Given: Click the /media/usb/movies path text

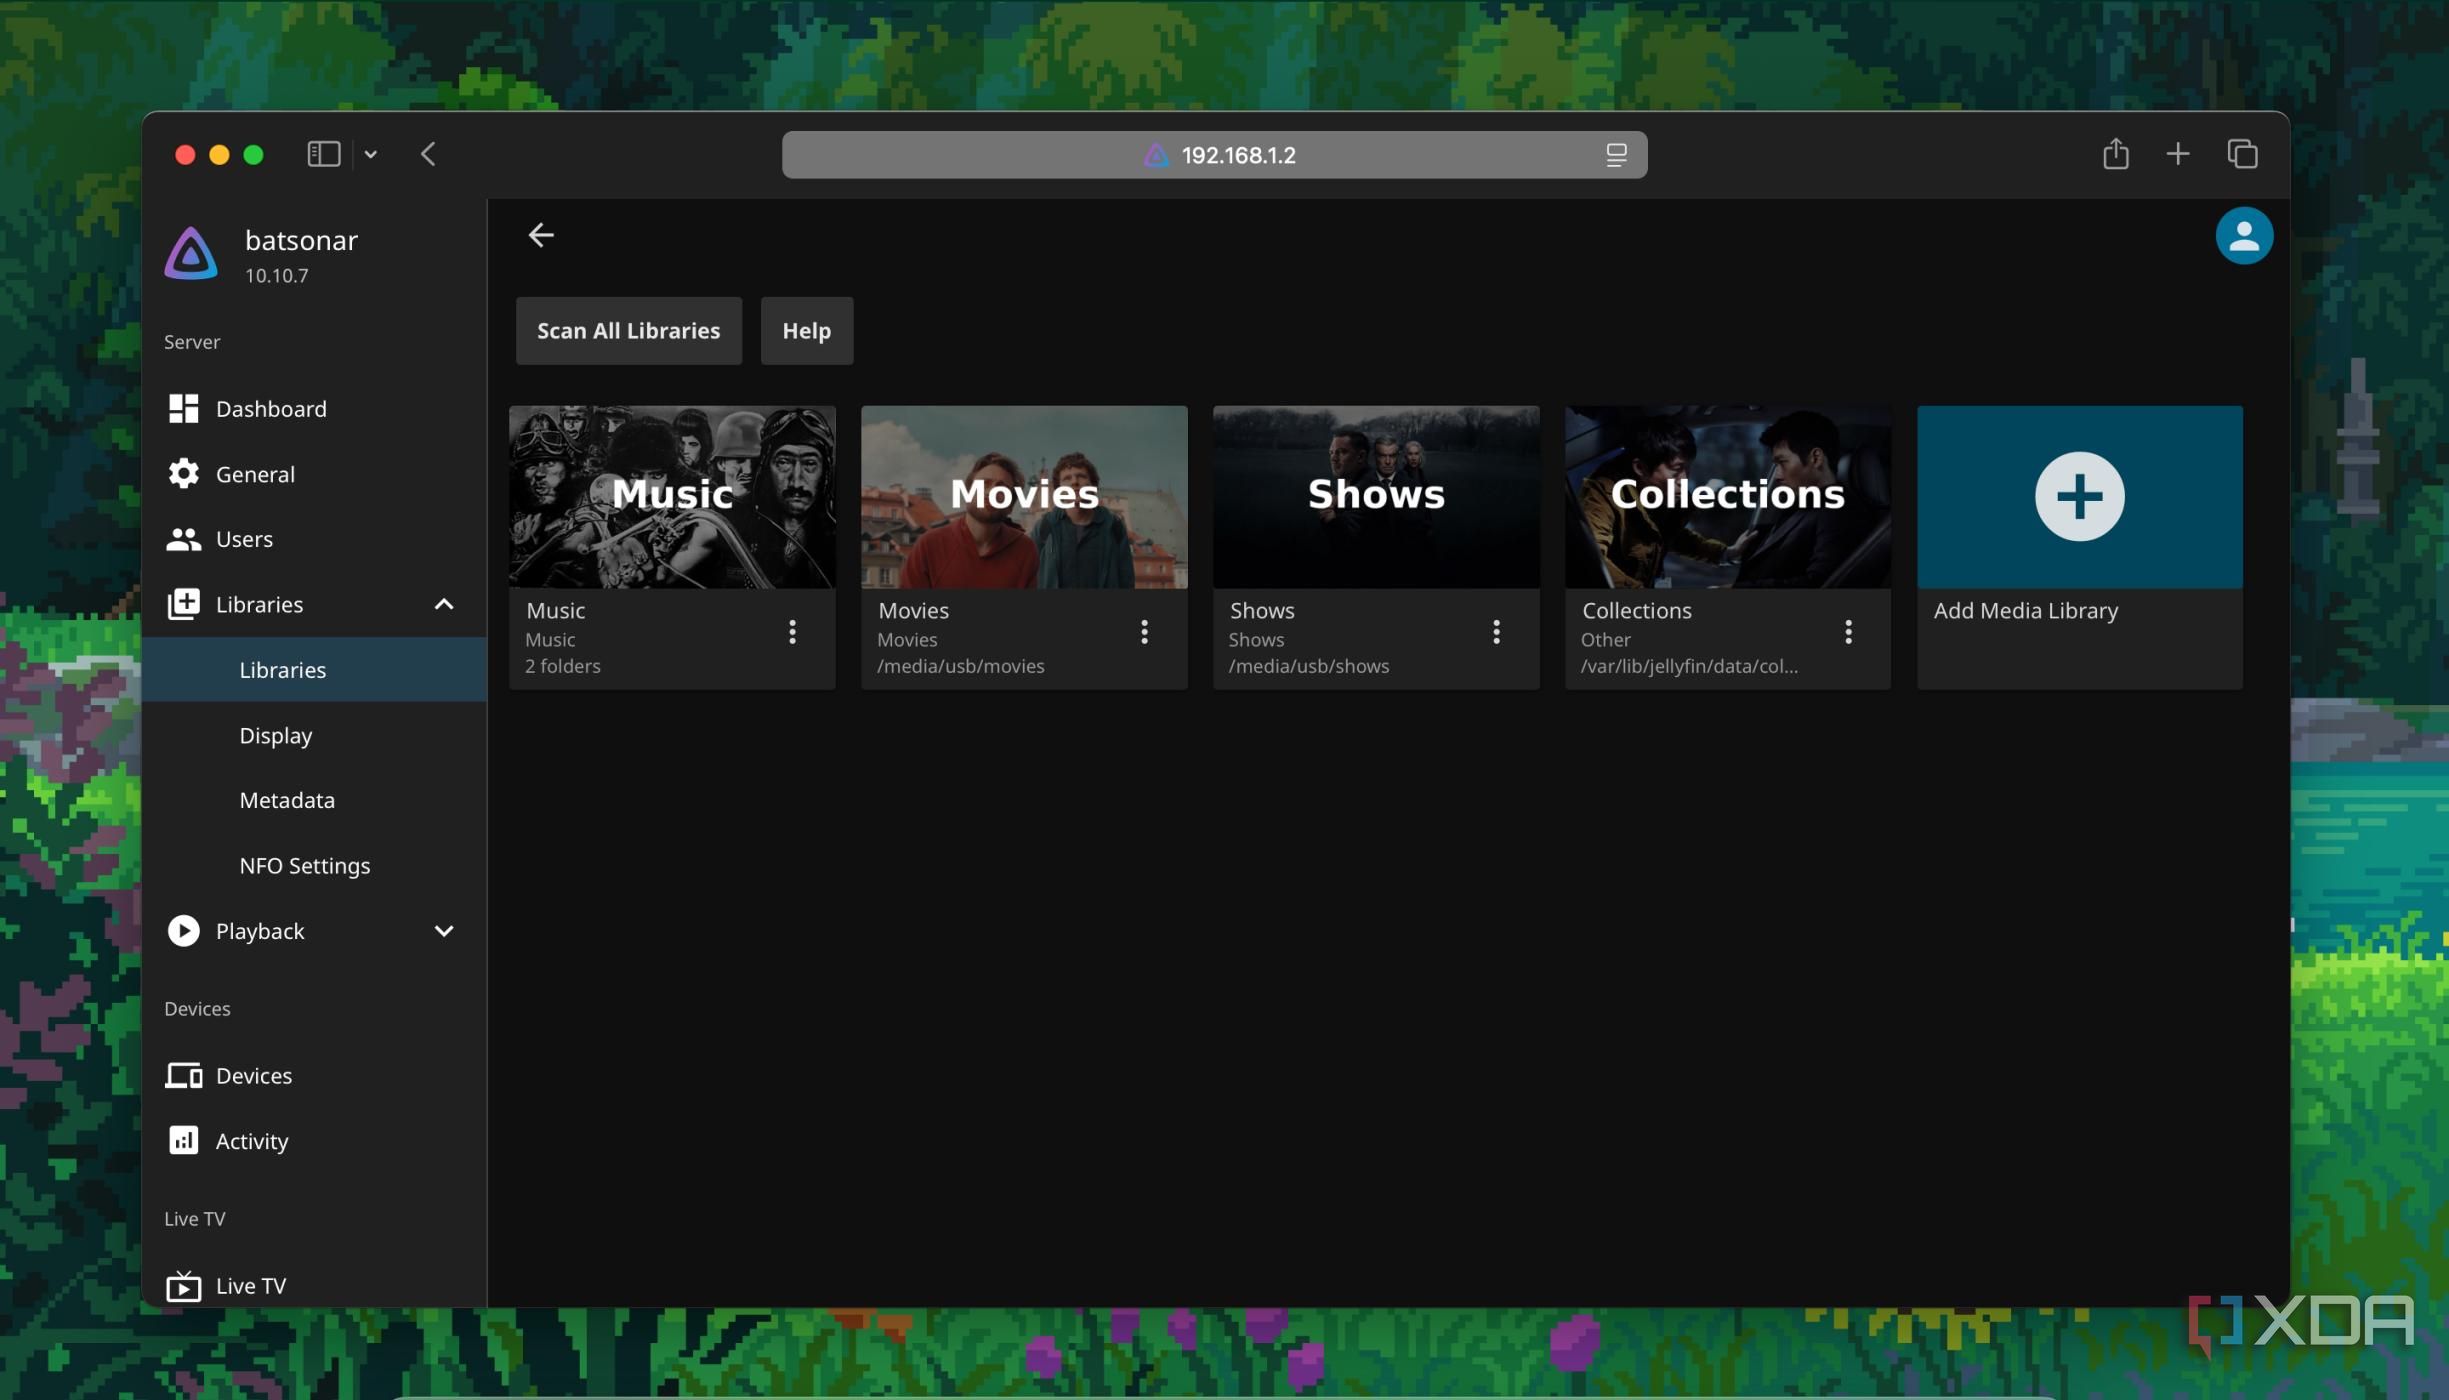Looking at the screenshot, I should (960, 666).
